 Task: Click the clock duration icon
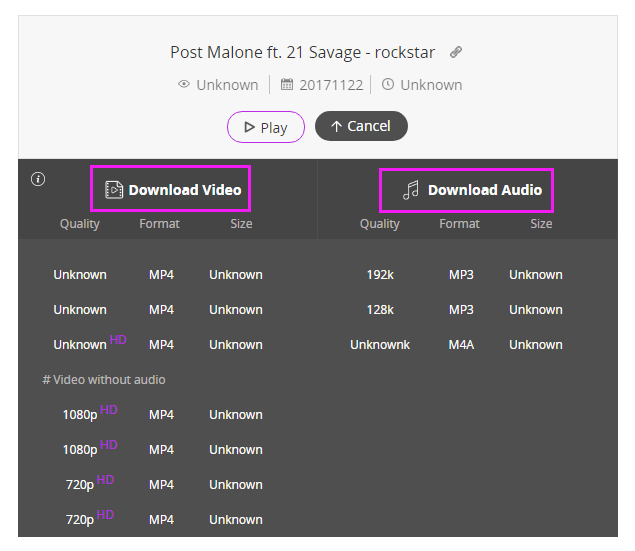388,84
